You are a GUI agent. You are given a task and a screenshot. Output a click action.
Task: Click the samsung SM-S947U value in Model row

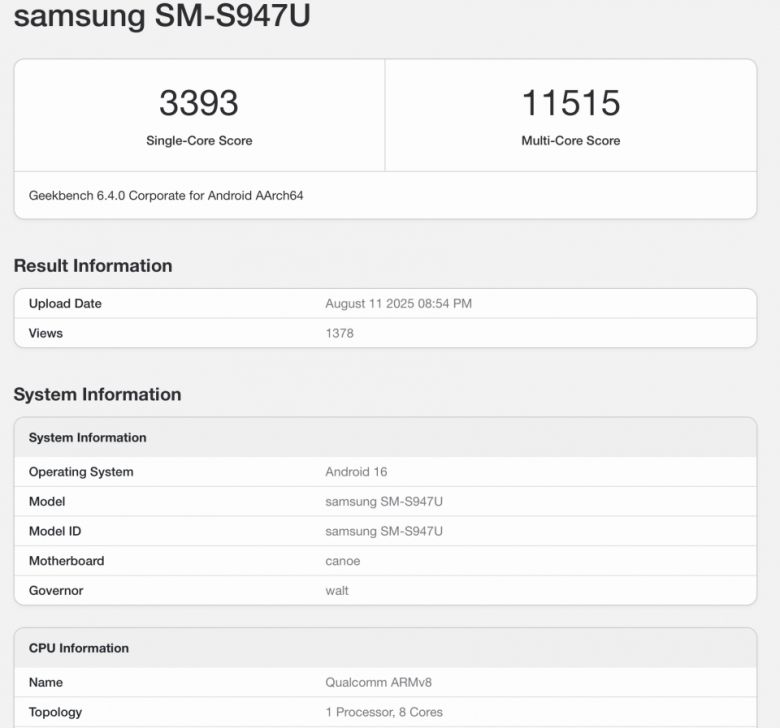383,502
